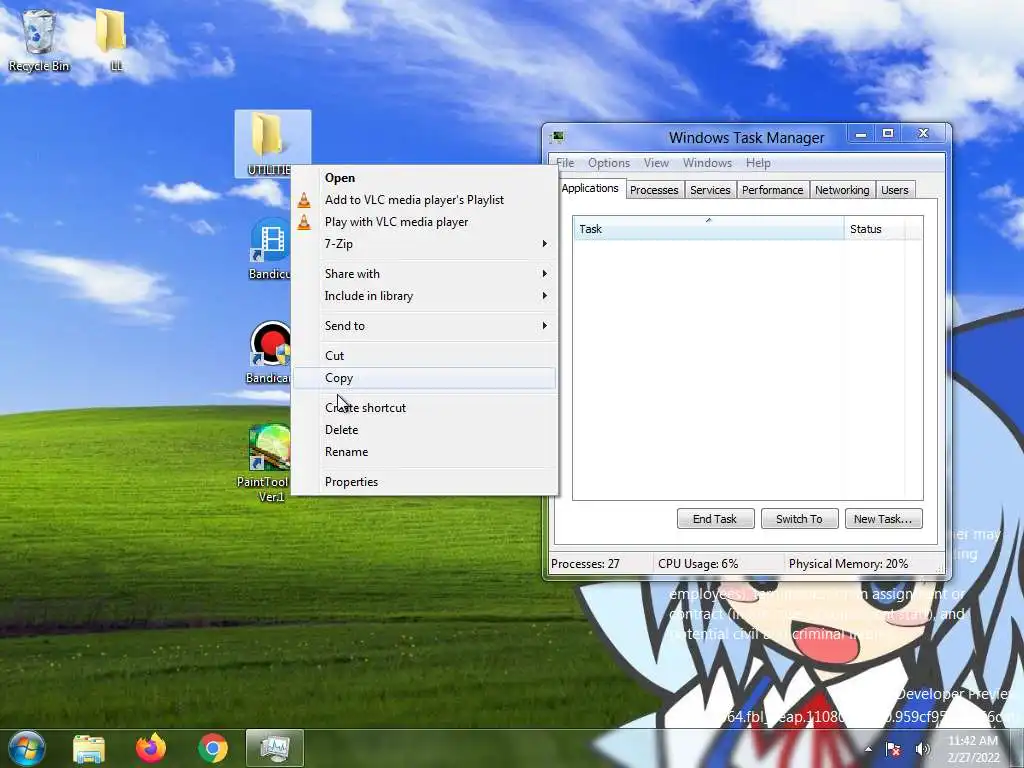
Task: Choose Open in the context menu
Action: tap(424, 178)
